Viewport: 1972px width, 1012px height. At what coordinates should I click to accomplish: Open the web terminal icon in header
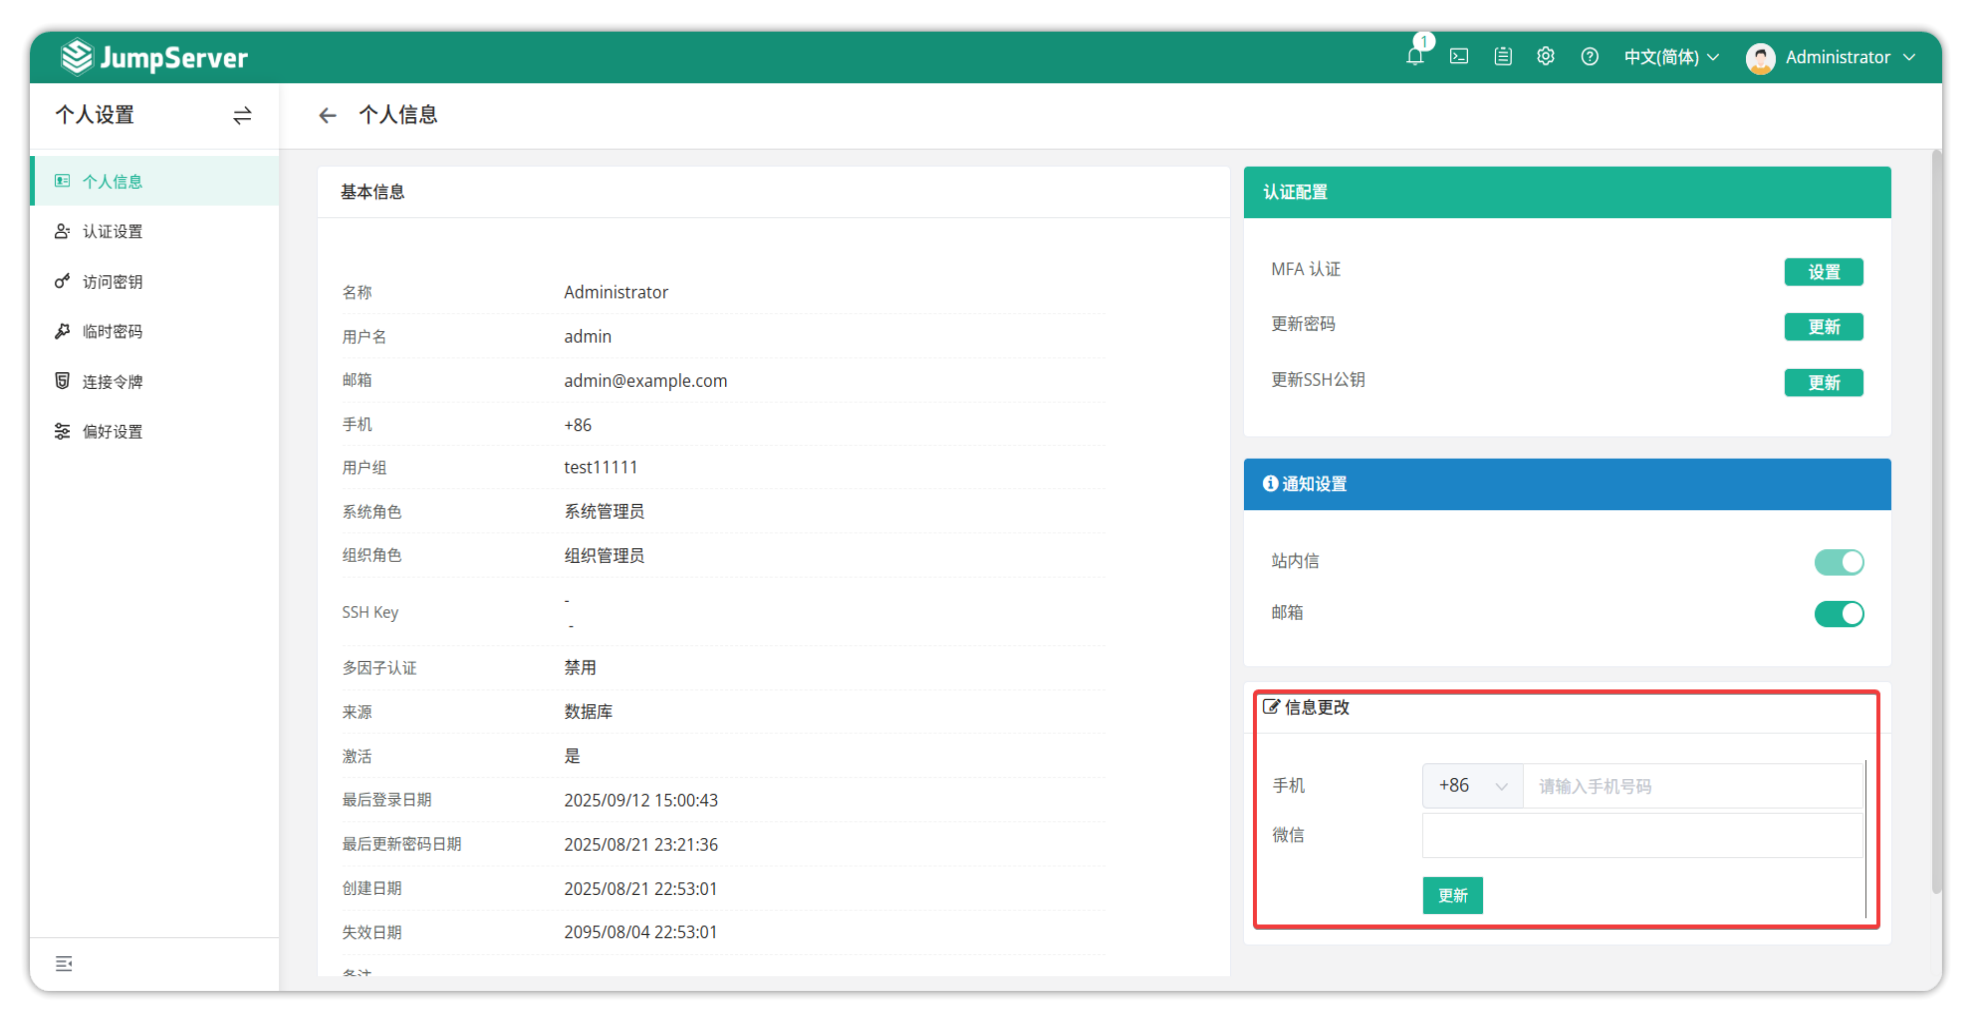(1459, 57)
